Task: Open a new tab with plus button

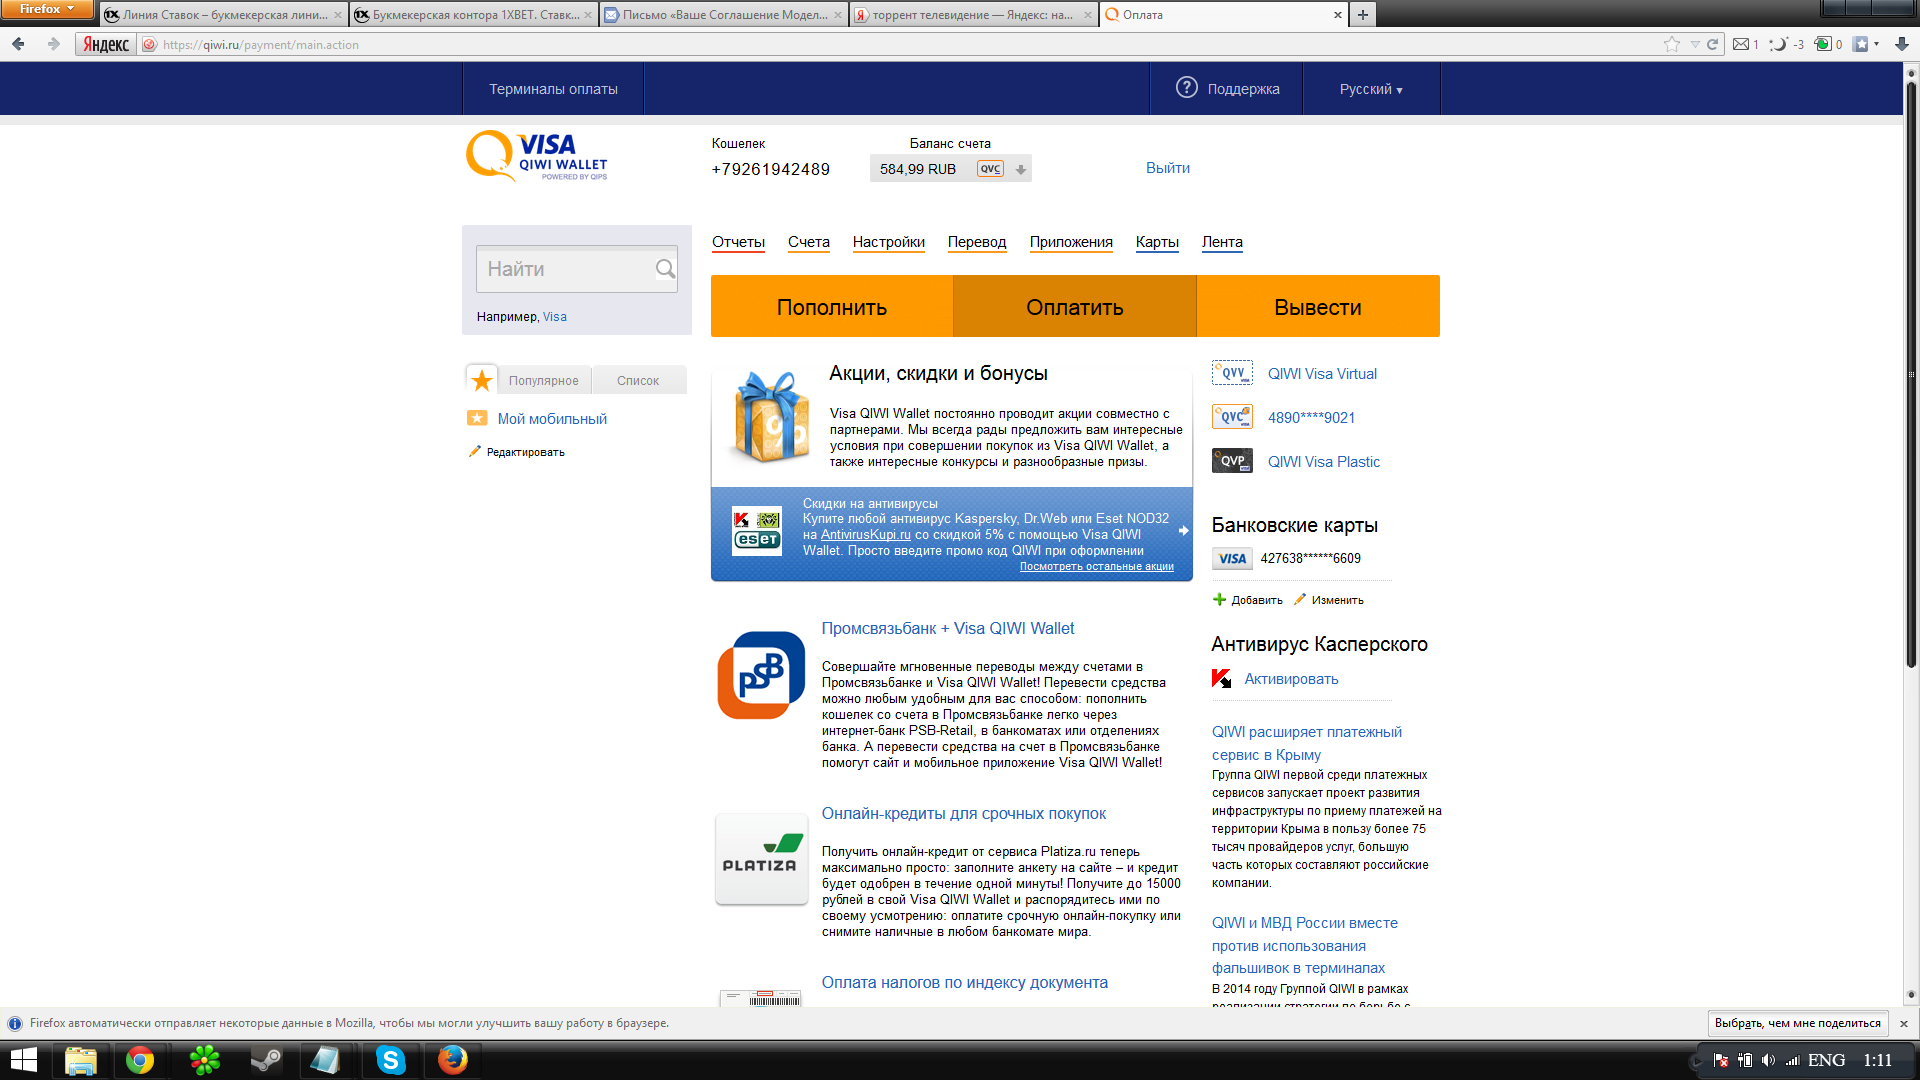Action: click(x=1362, y=15)
